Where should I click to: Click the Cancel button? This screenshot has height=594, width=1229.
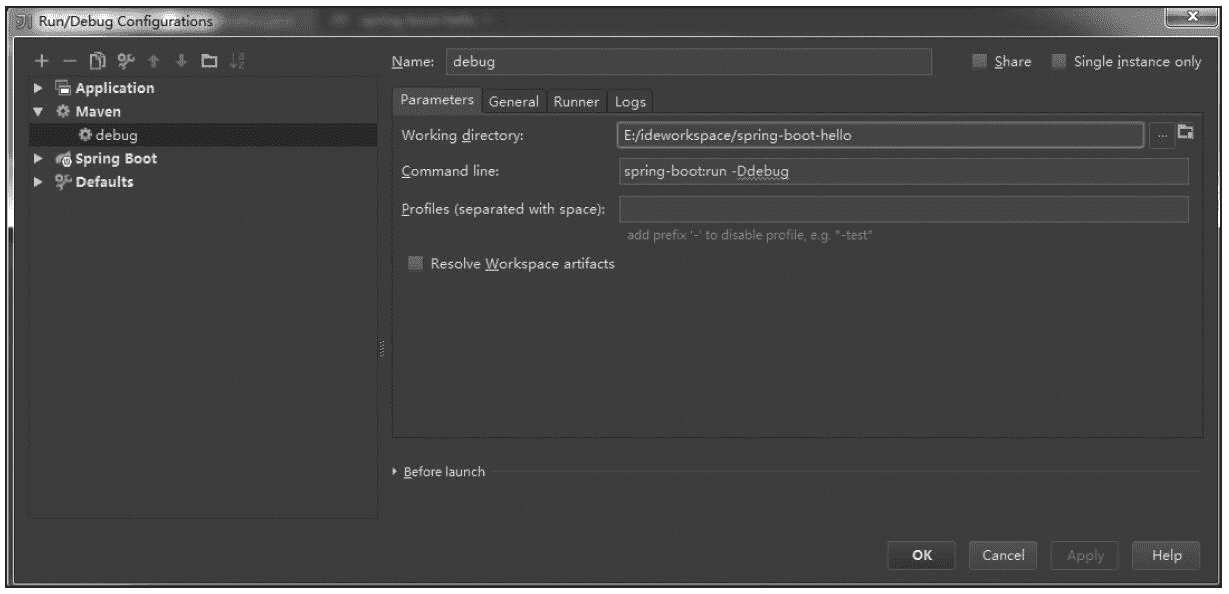[x=1002, y=555]
